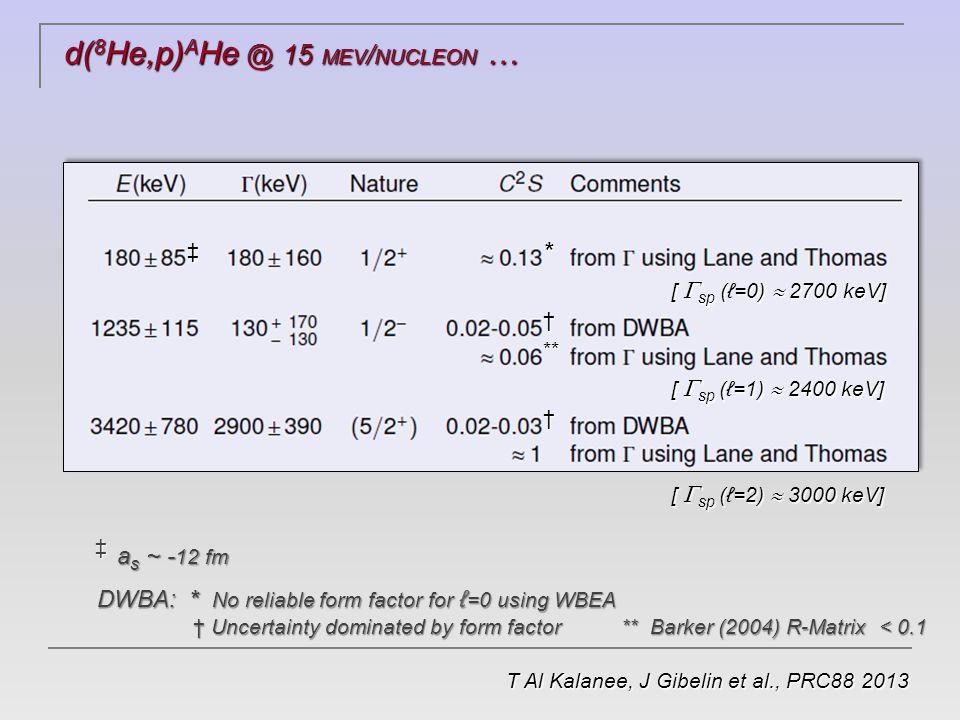Click the Comments column header

click(625, 184)
